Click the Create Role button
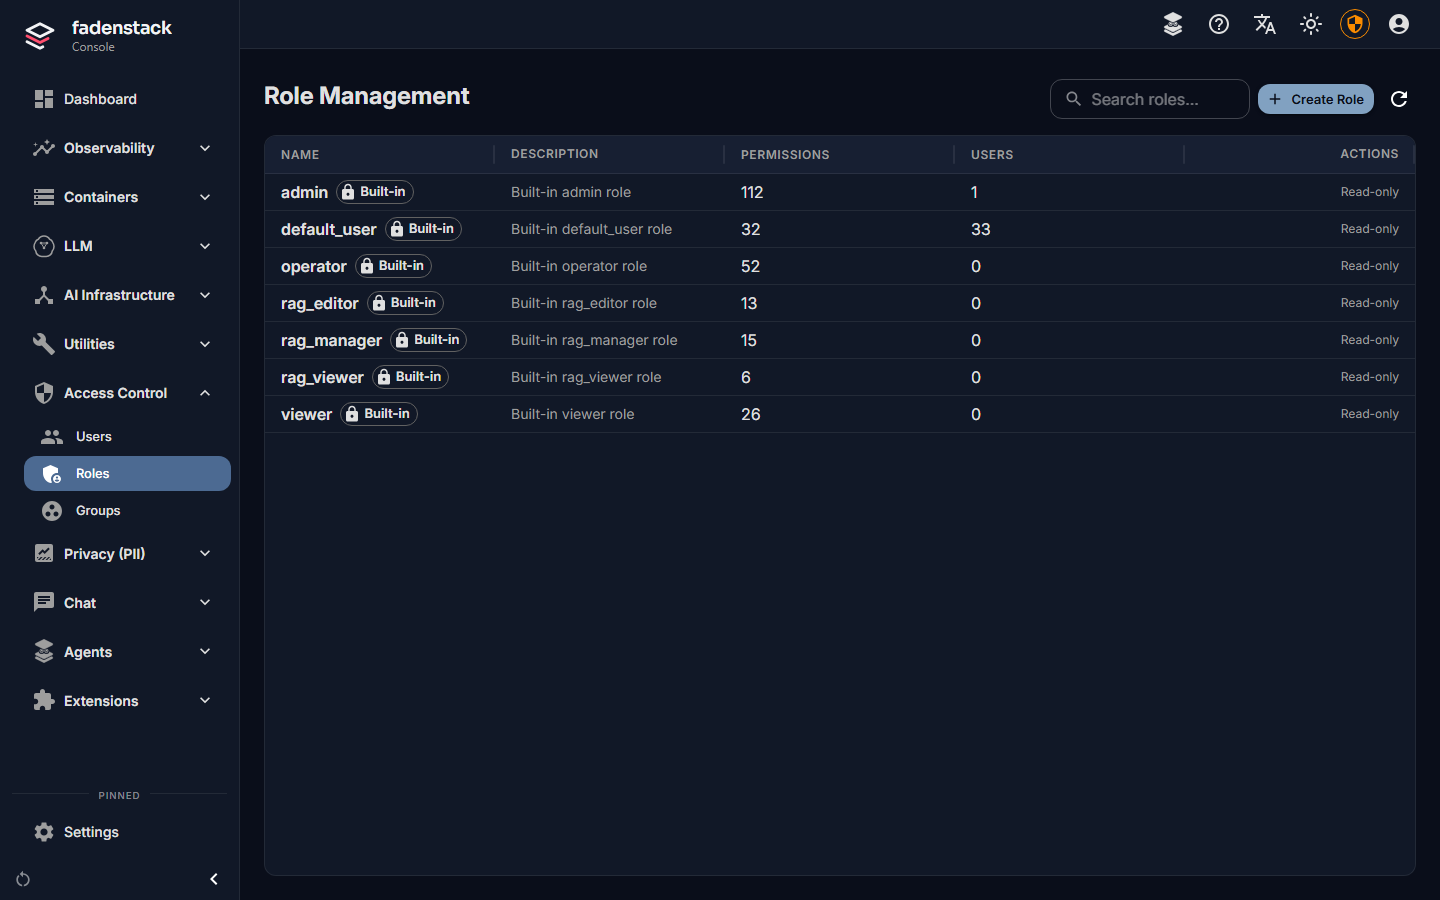Viewport: 1440px width, 900px height. coord(1316,99)
